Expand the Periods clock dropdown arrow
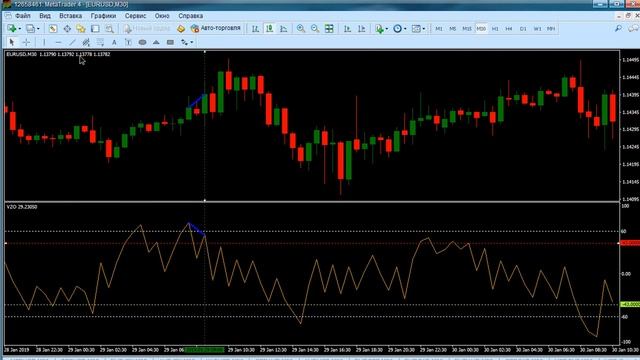The image size is (640, 360). coord(405,29)
